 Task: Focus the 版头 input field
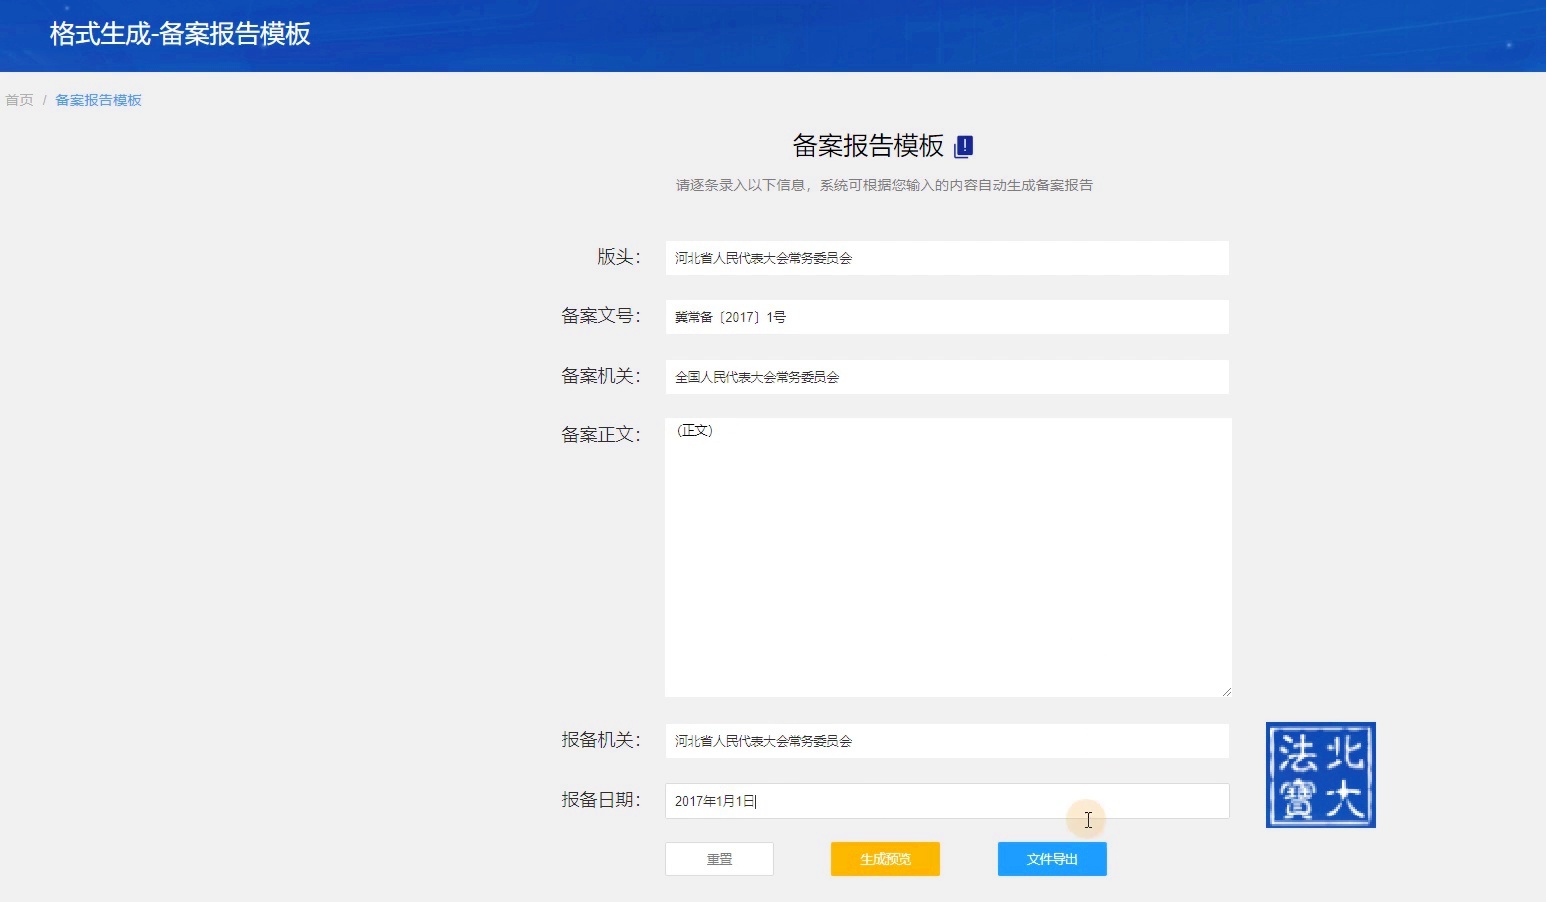(947, 258)
